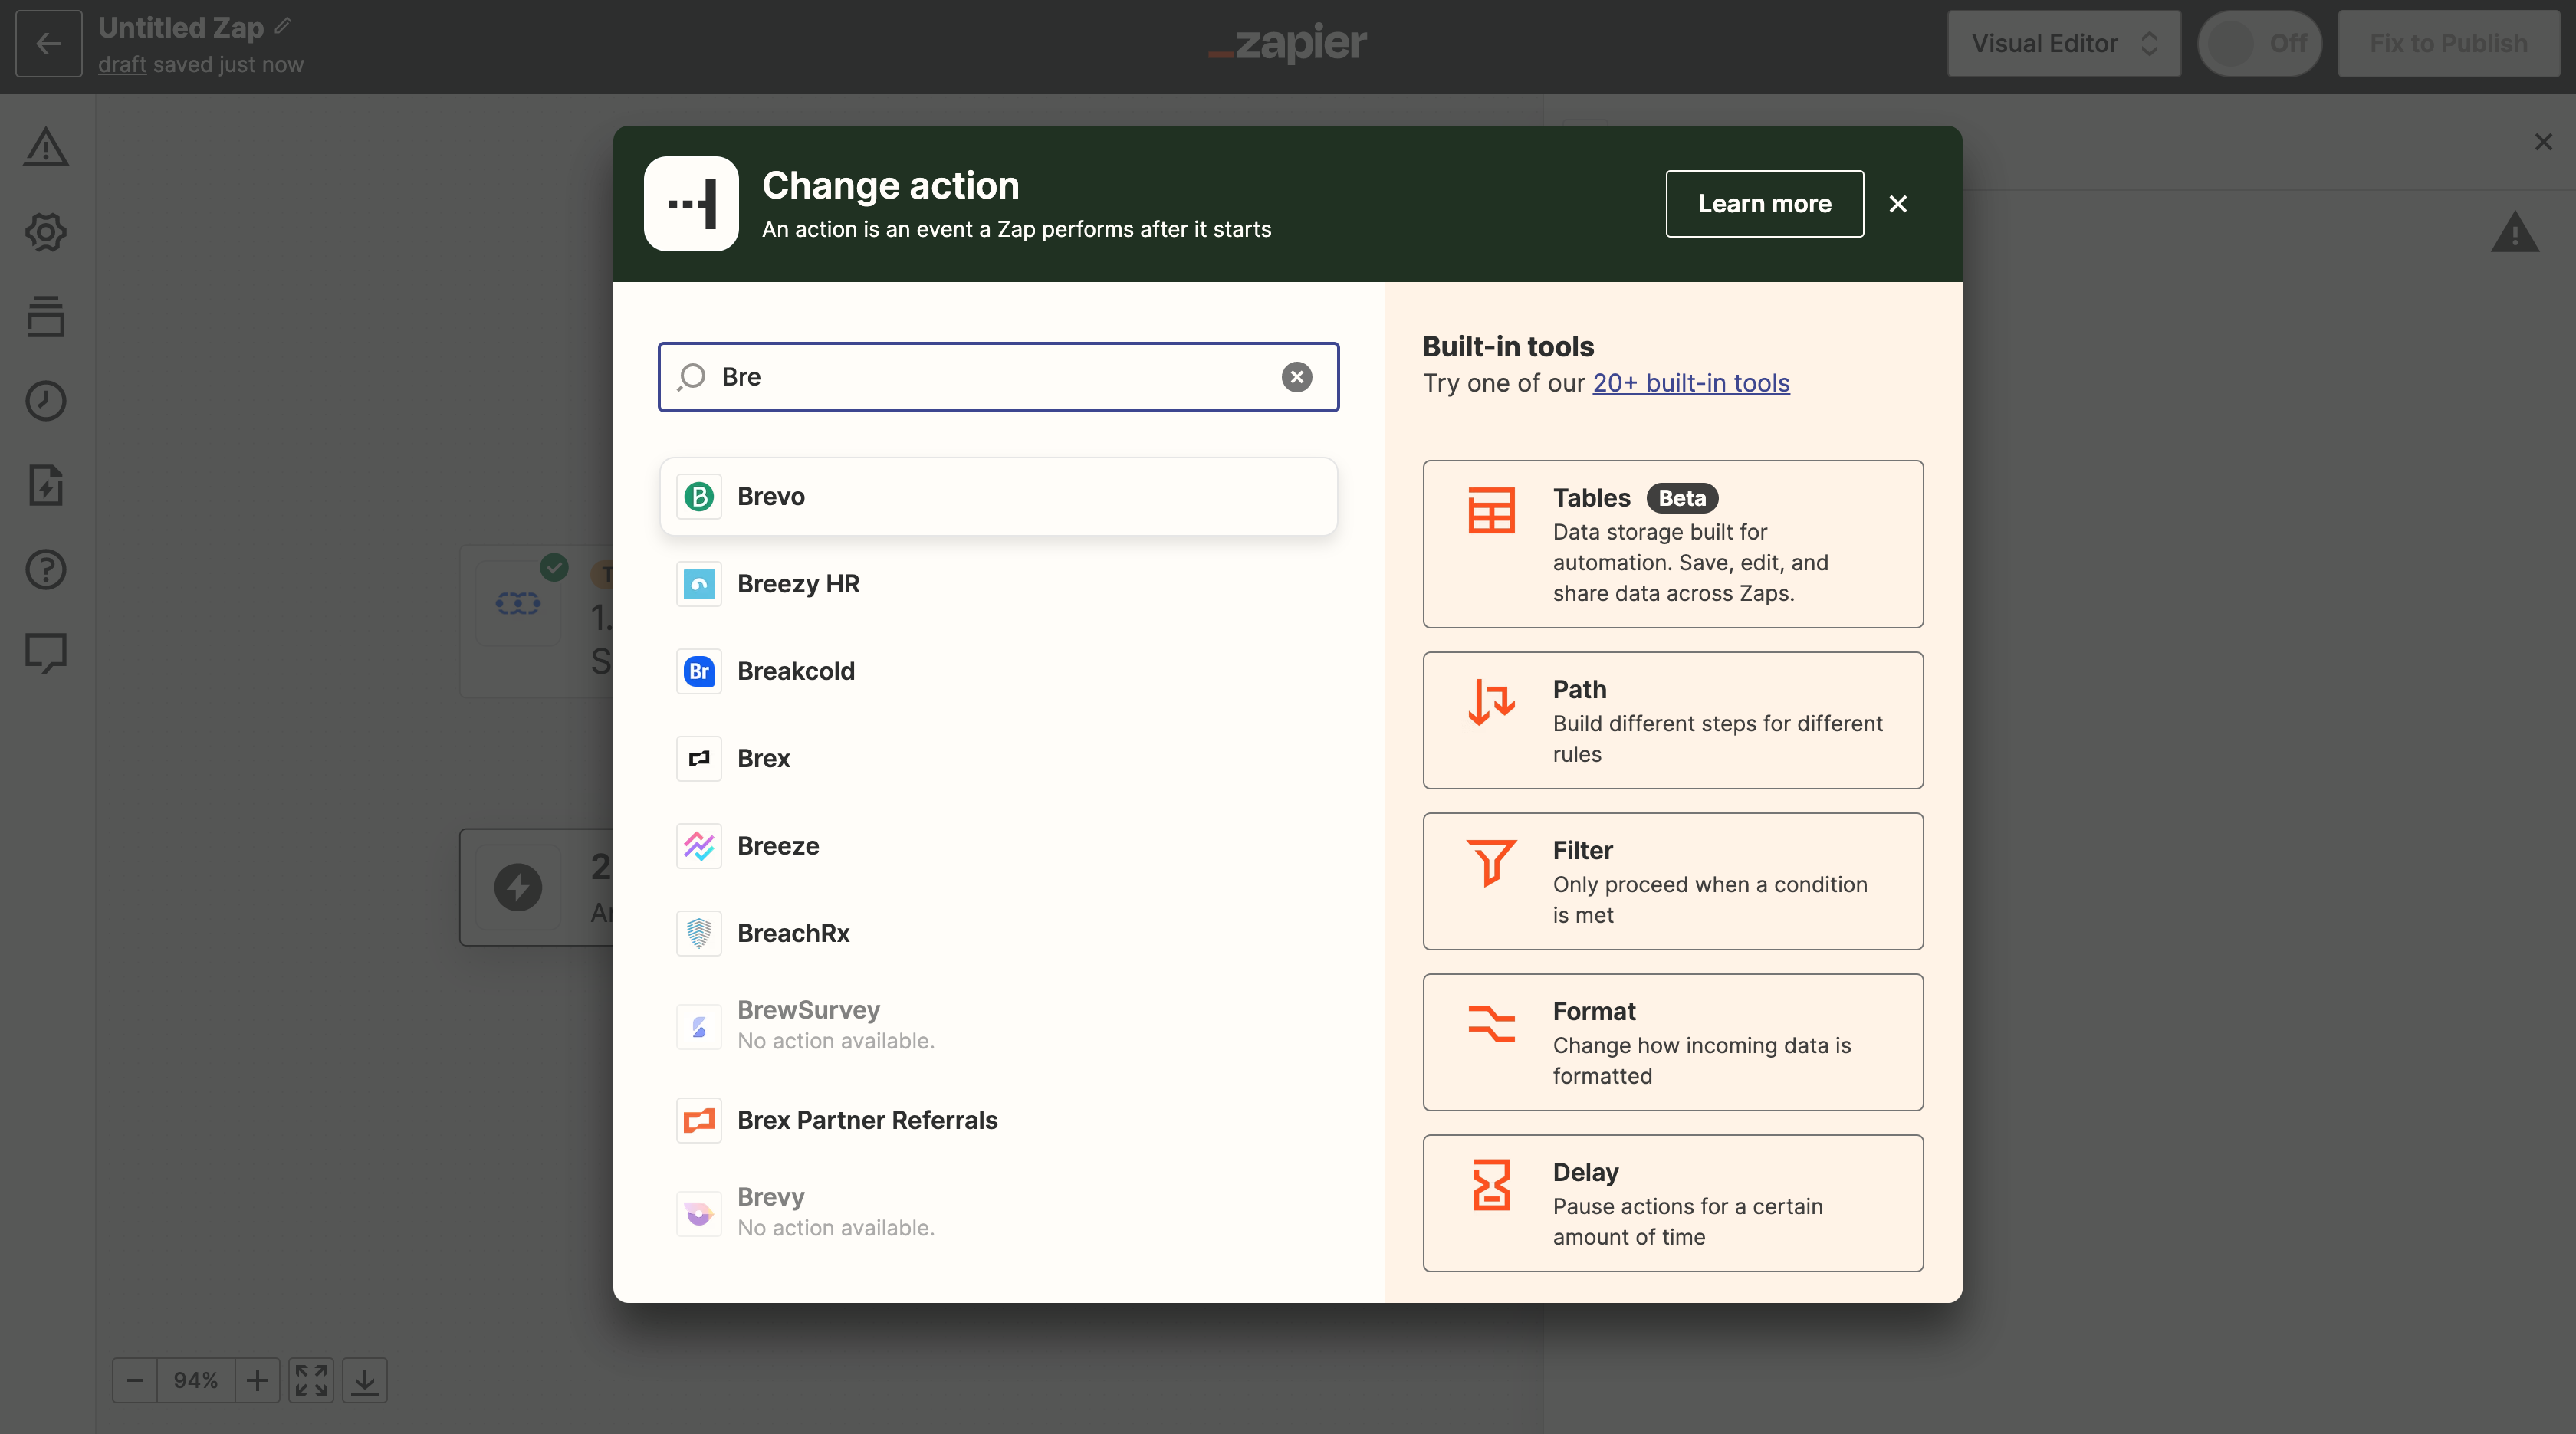The height and width of the screenshot is (1434, 2576).
Task: Edit the Untitled Zap name pencil icon
Action: click(x=283, y=26)
